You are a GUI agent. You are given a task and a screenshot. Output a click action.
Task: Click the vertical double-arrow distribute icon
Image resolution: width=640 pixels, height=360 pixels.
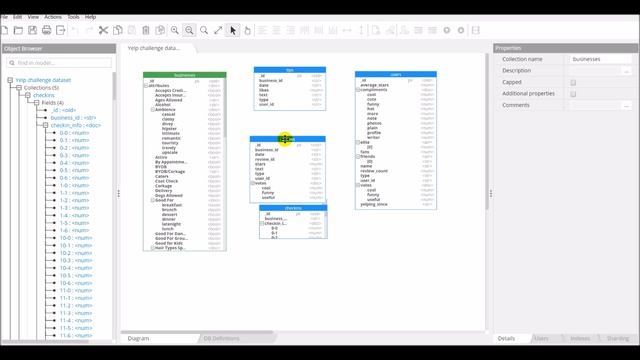tap(361, 30)
